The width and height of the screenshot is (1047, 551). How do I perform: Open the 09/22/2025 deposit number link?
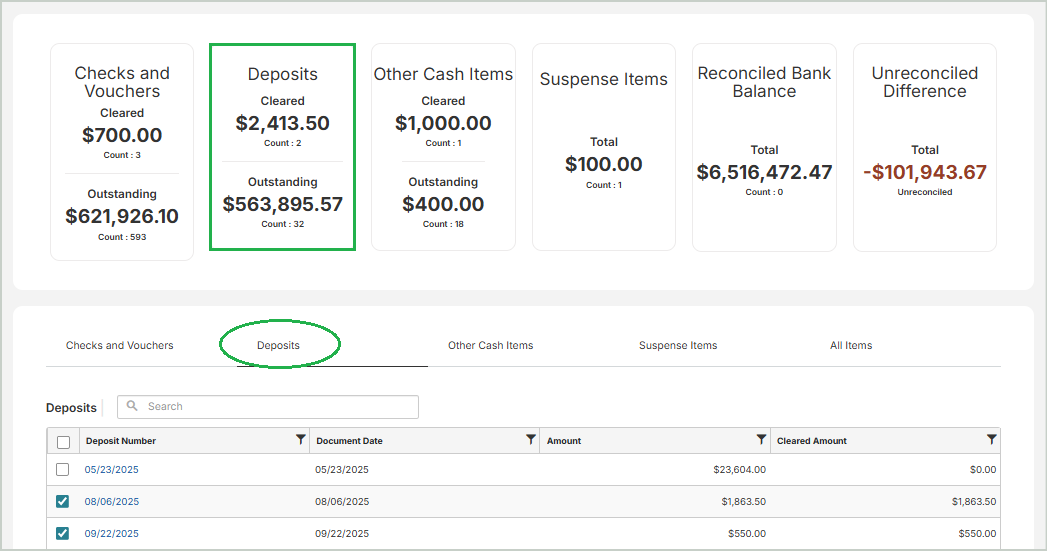(x=112, y=534)
